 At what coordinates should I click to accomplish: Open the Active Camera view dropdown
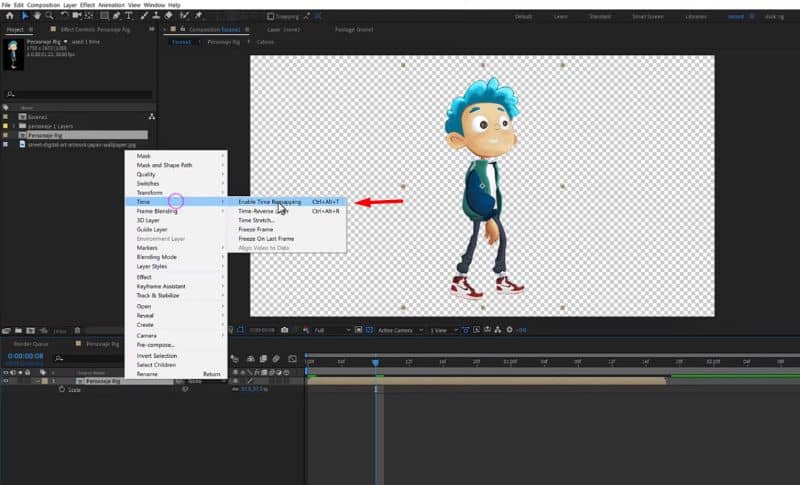(397, 329)
